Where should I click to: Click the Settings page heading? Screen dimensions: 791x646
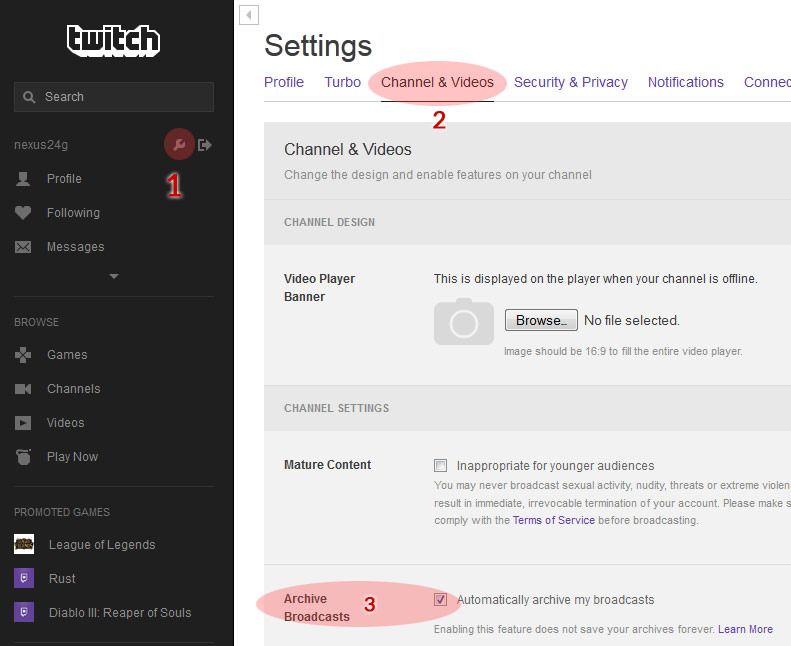(x=318, y=46)
